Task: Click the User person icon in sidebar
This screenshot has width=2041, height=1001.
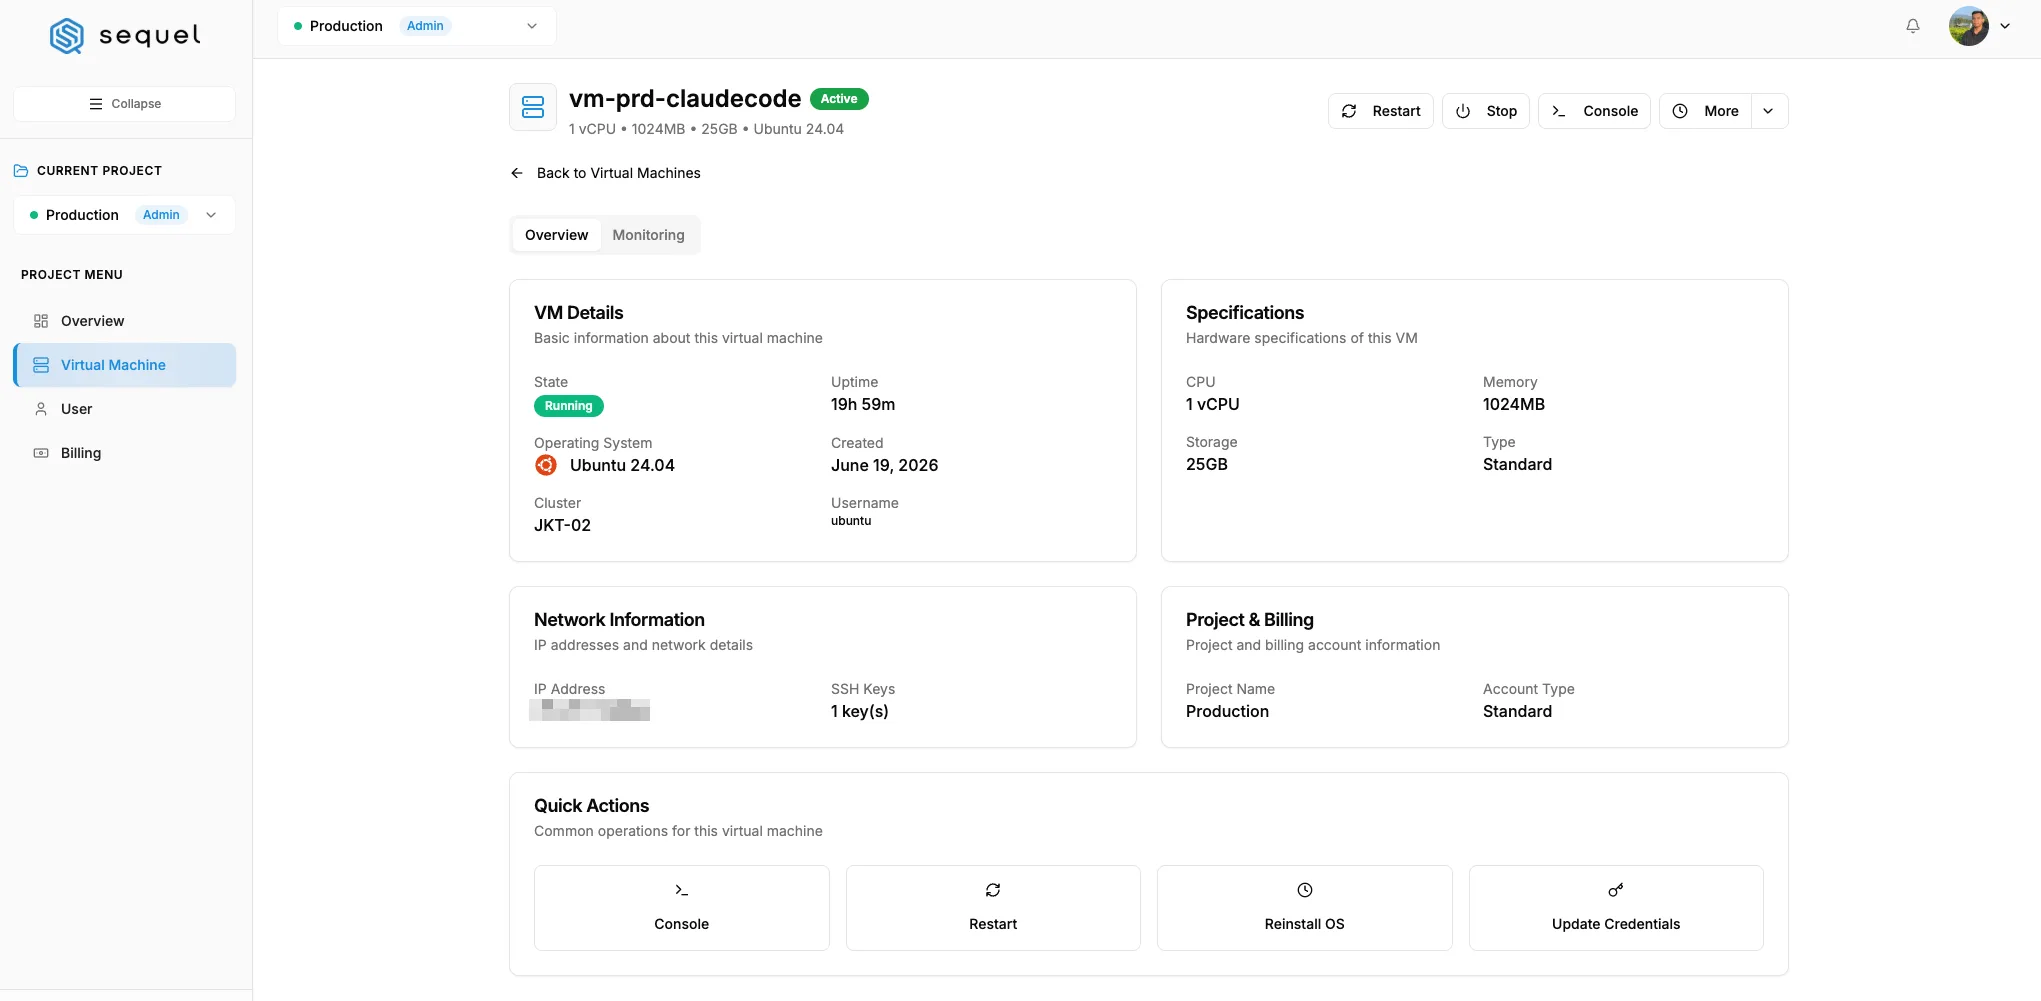Action: (41, 409)
